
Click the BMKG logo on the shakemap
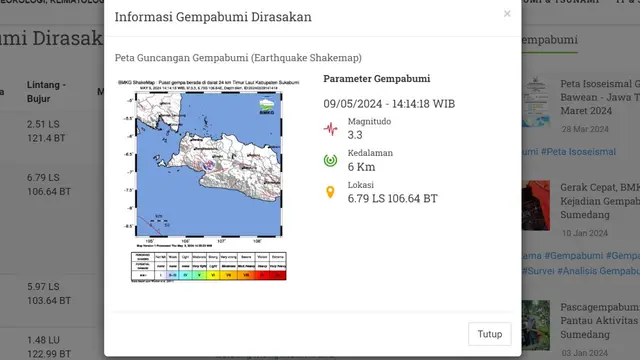click(267, 107)
